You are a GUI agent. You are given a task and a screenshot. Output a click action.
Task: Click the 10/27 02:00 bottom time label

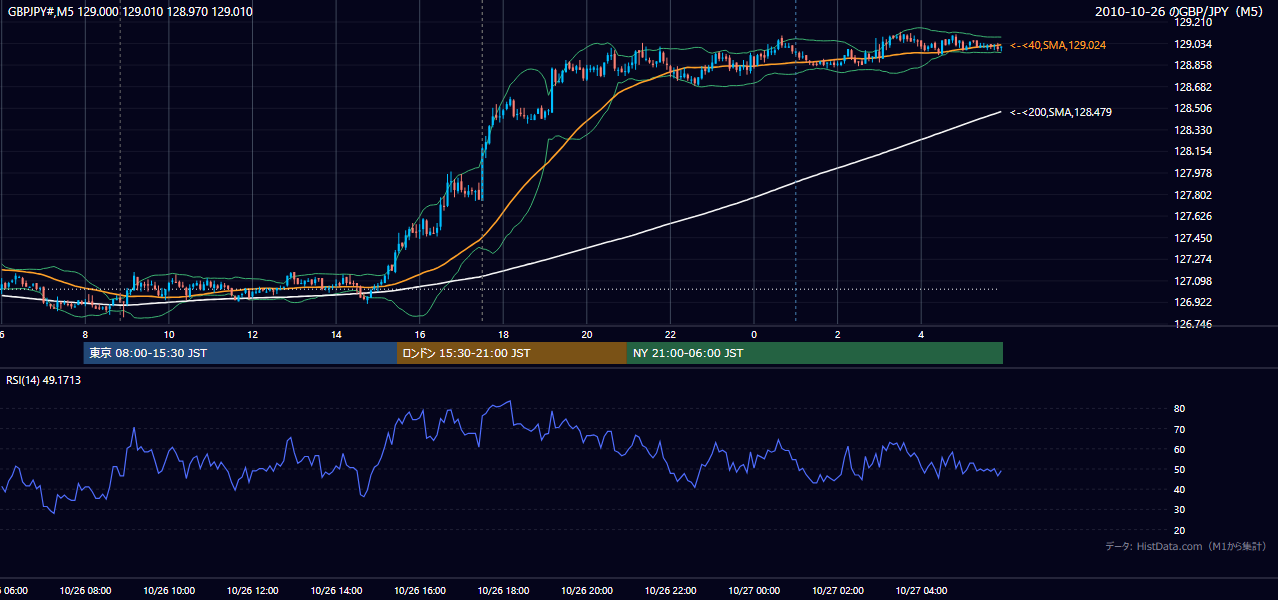838,591
